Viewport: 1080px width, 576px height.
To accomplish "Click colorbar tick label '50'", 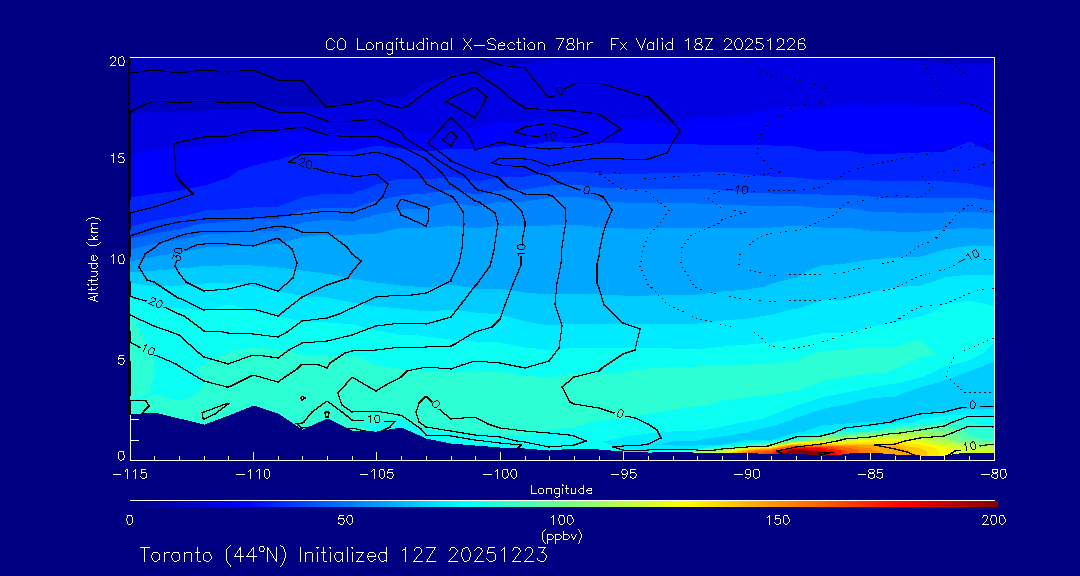I will click(346, 520).
